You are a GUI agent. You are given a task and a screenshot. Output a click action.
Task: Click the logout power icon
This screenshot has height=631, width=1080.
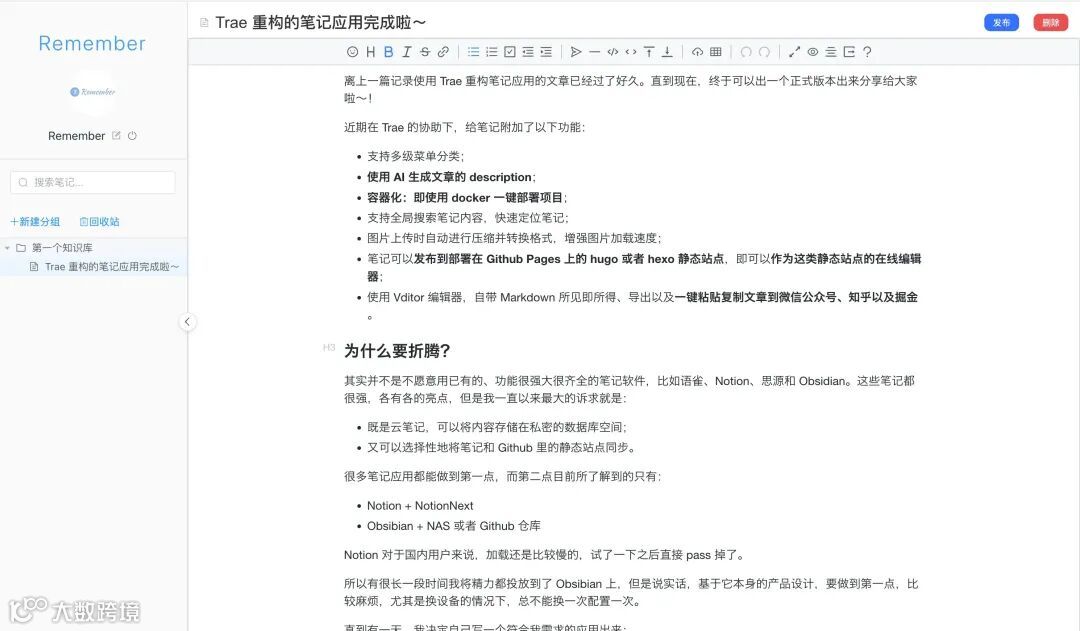point(132,136)
